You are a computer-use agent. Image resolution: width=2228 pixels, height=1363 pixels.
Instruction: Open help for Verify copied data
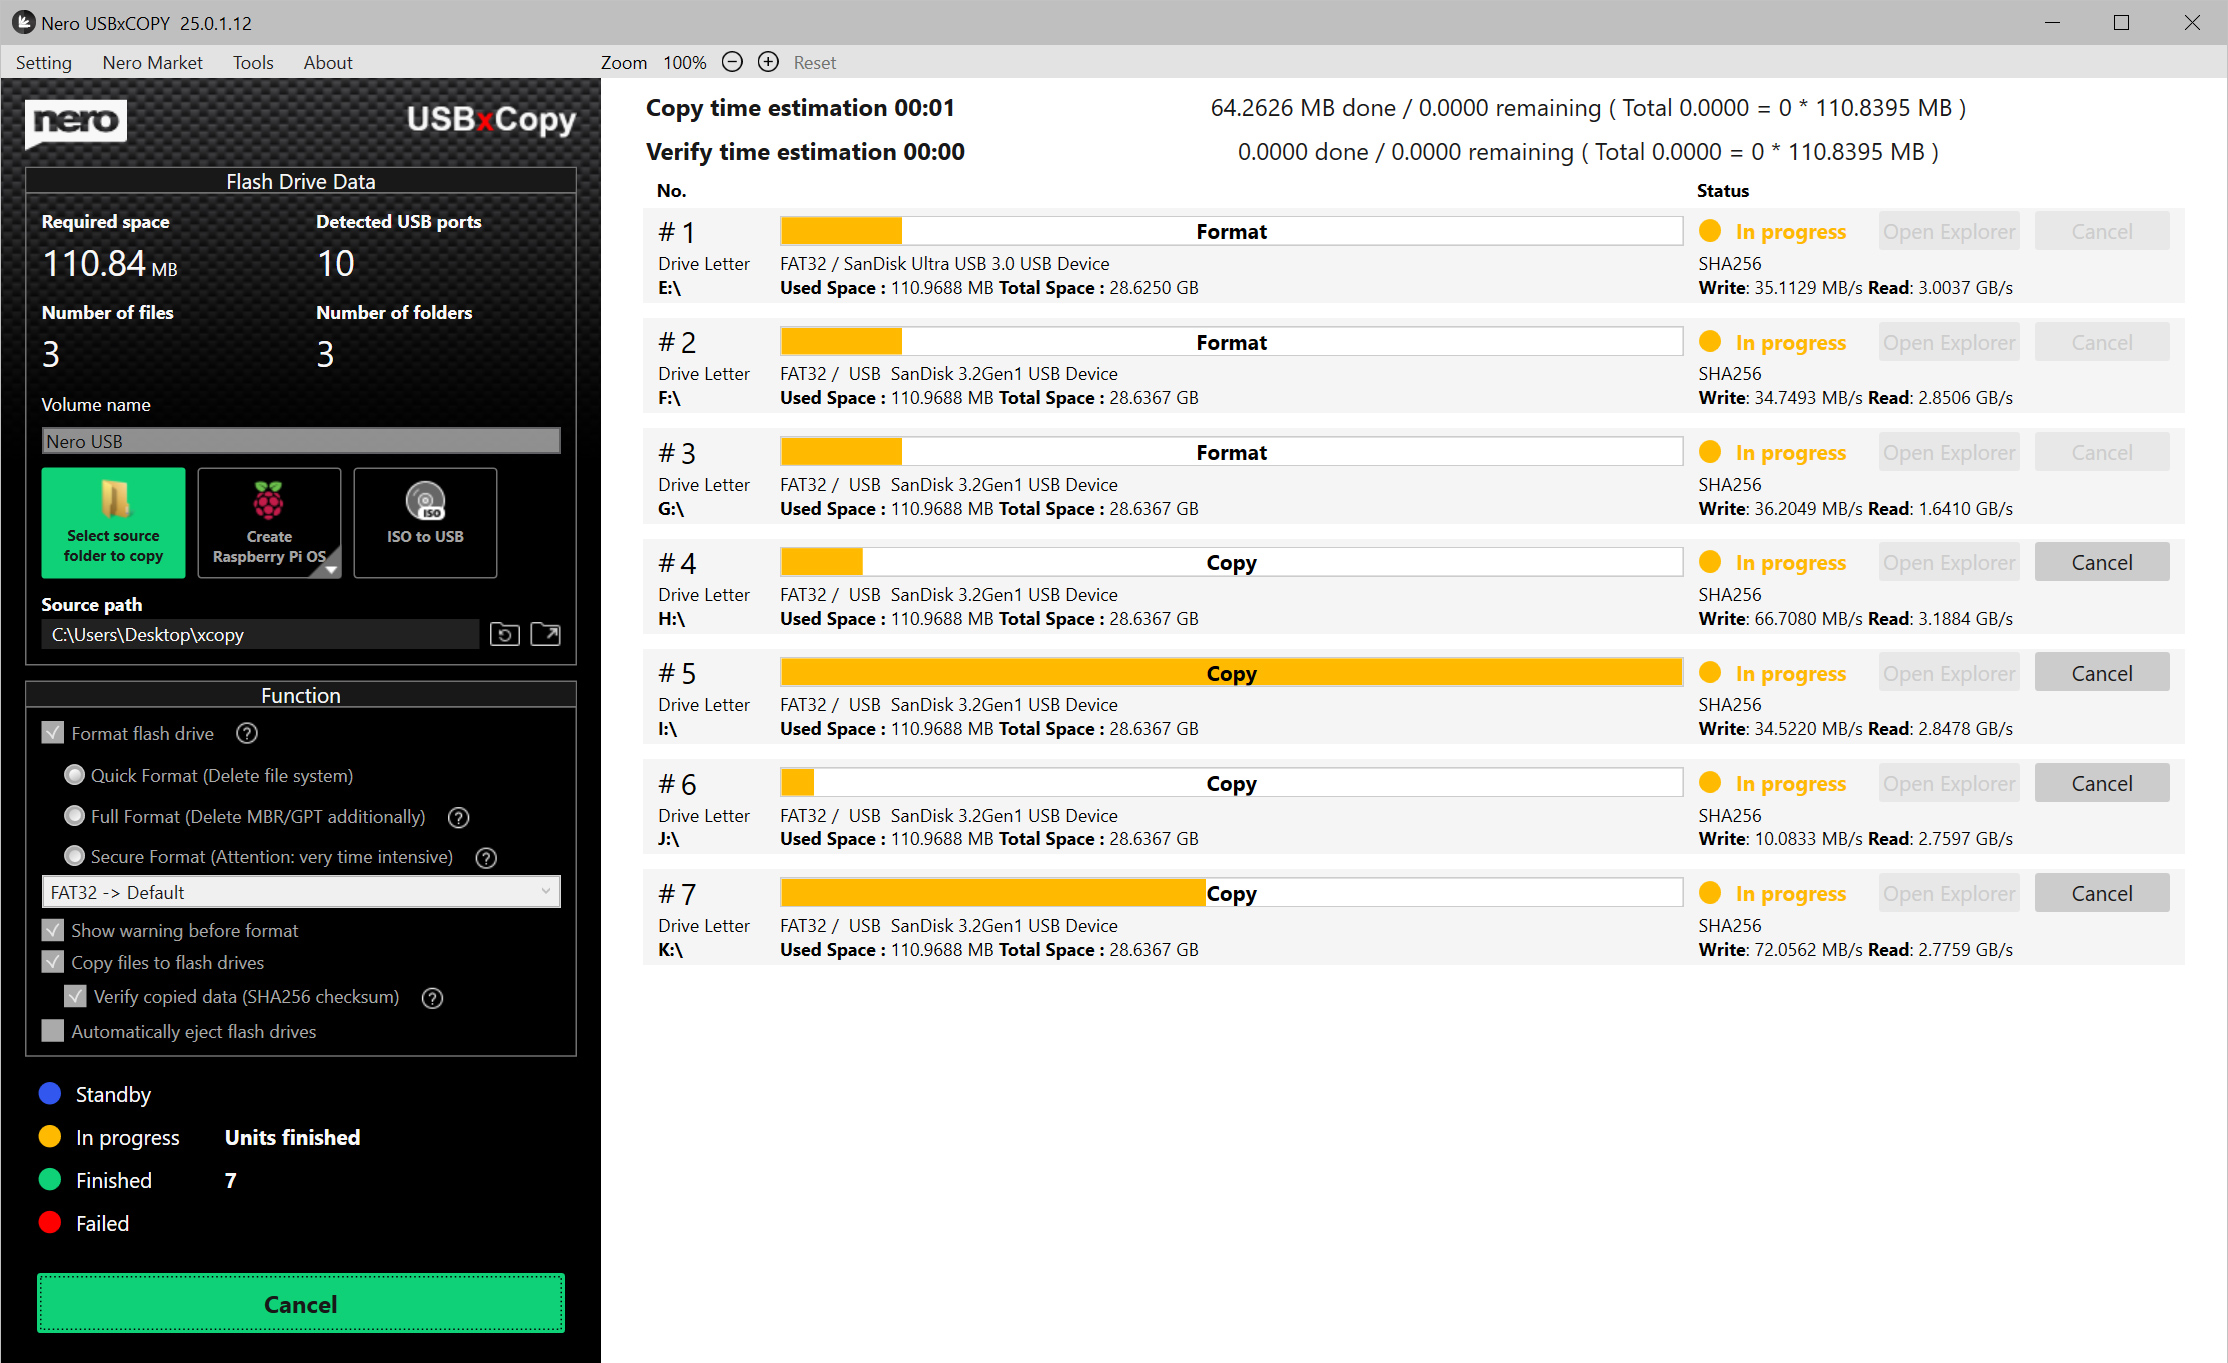click(432, 998)
